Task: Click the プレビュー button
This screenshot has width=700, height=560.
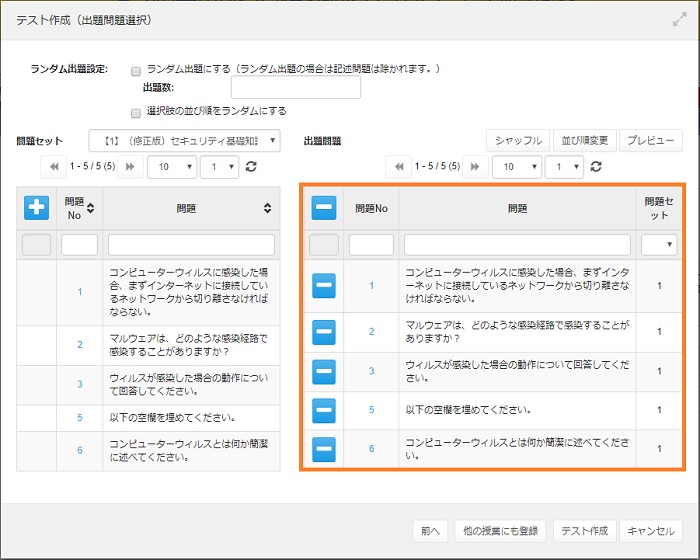Action: click(650, 141)
